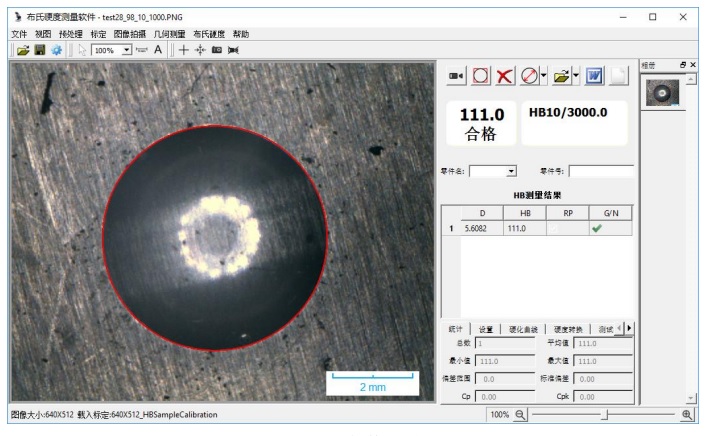Switch to the 硬化曲线 tab
This screenshot has width=706, height=436.
click(524, 328)
